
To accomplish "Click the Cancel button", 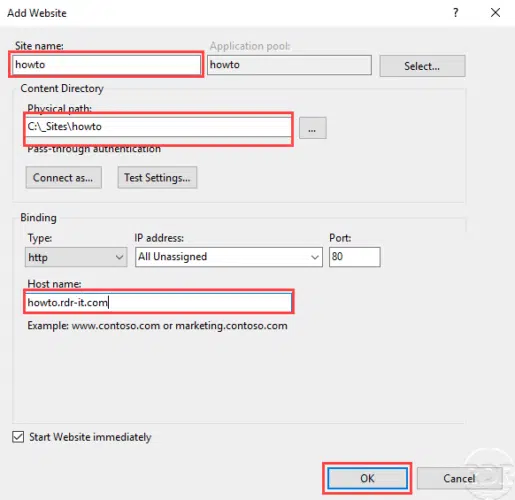I will [459, 478].
